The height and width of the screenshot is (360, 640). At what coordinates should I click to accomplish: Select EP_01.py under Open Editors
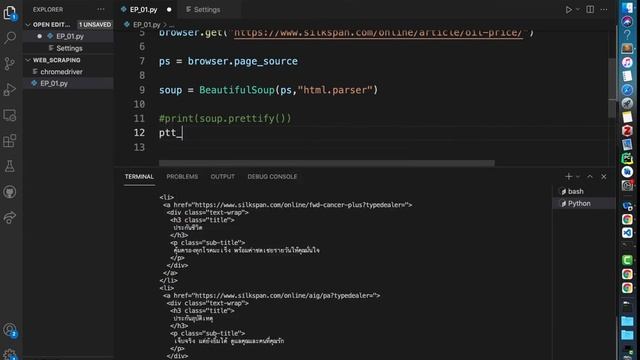[70, 36]
